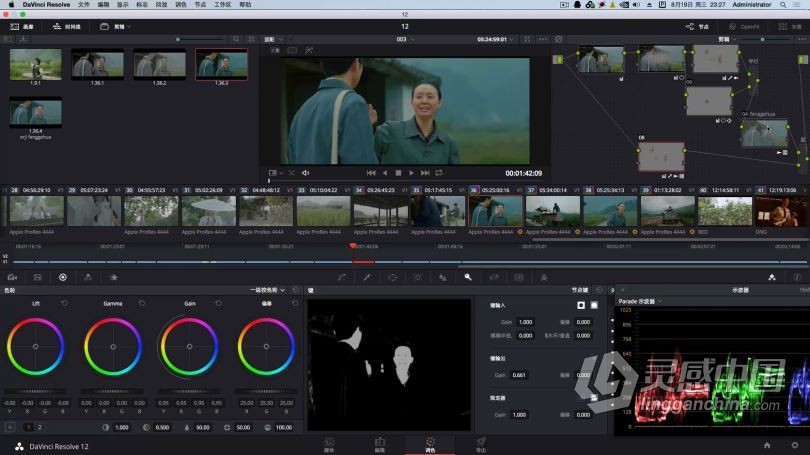This screenshot has height=455, width=810.
Task: Reset the Gain color wheel
Action: tap(219, 303)
